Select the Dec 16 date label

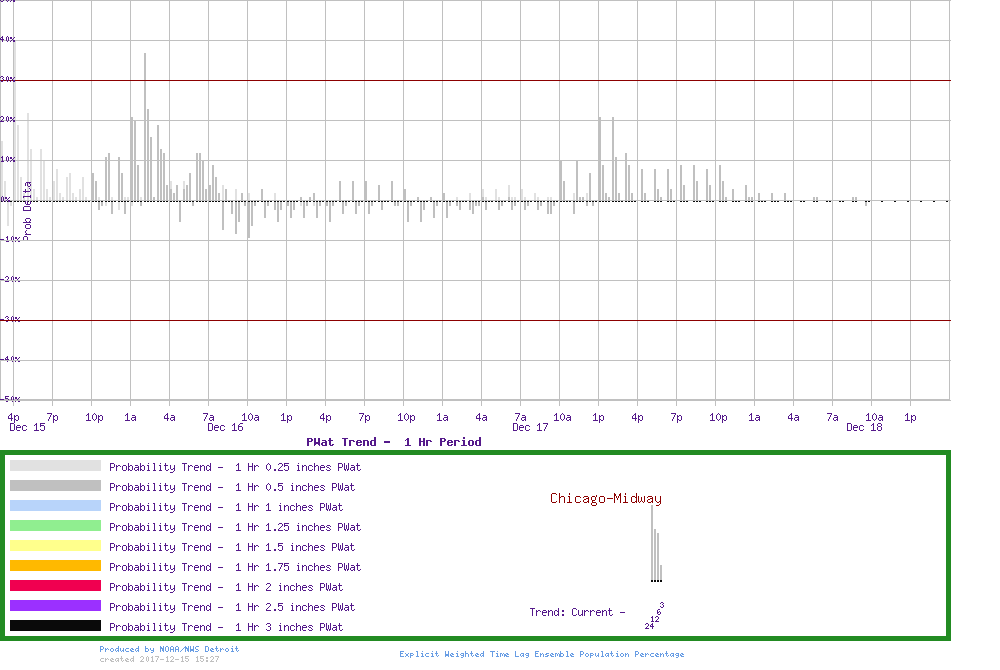click(225, 428)
